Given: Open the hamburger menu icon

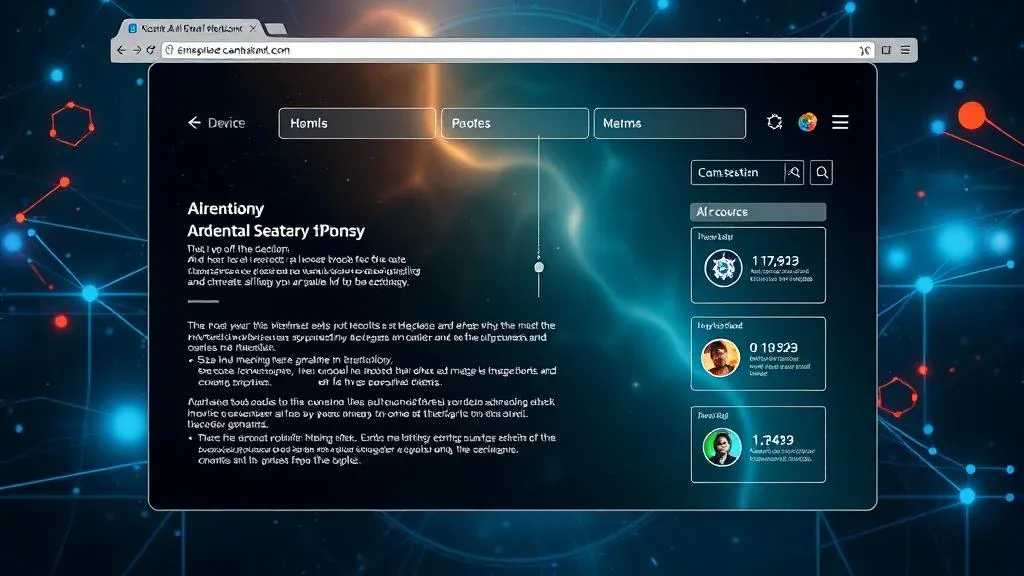Looking at the screenshot, I should [x=840, y=122].
